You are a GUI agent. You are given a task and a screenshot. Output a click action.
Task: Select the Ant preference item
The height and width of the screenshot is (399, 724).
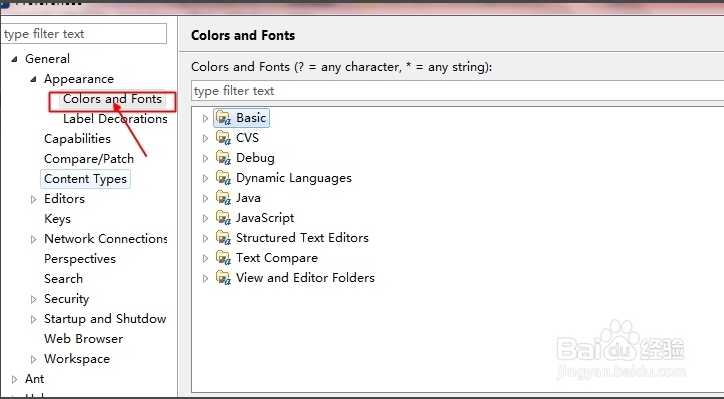coord(35,379)
